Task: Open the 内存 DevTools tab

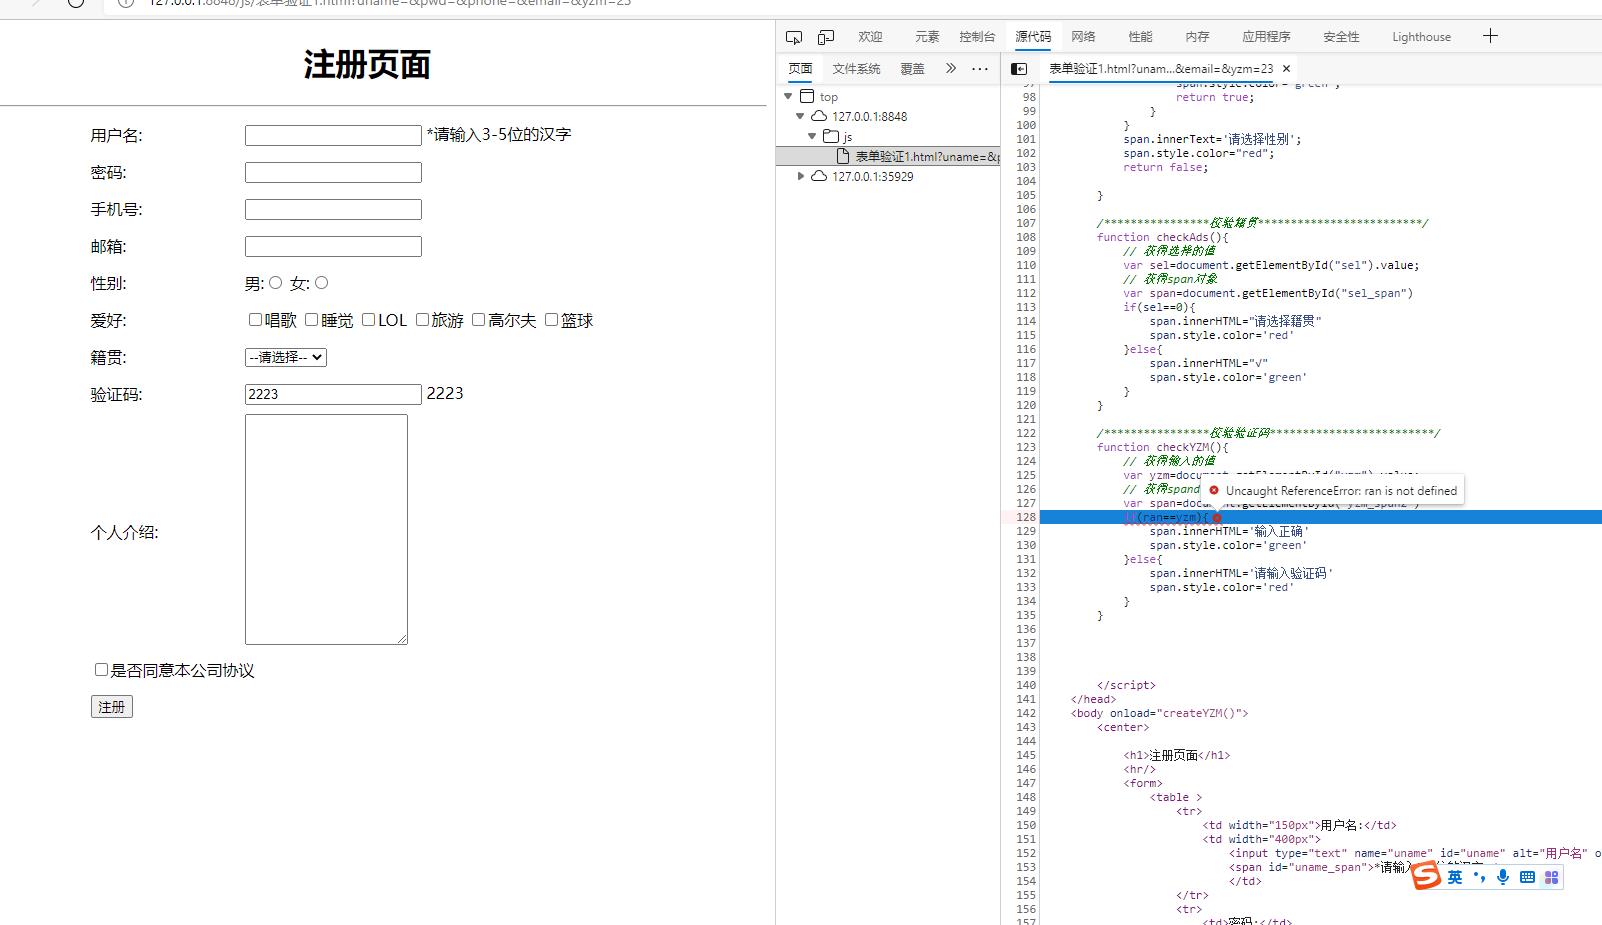Action: tap(1197, 37)
